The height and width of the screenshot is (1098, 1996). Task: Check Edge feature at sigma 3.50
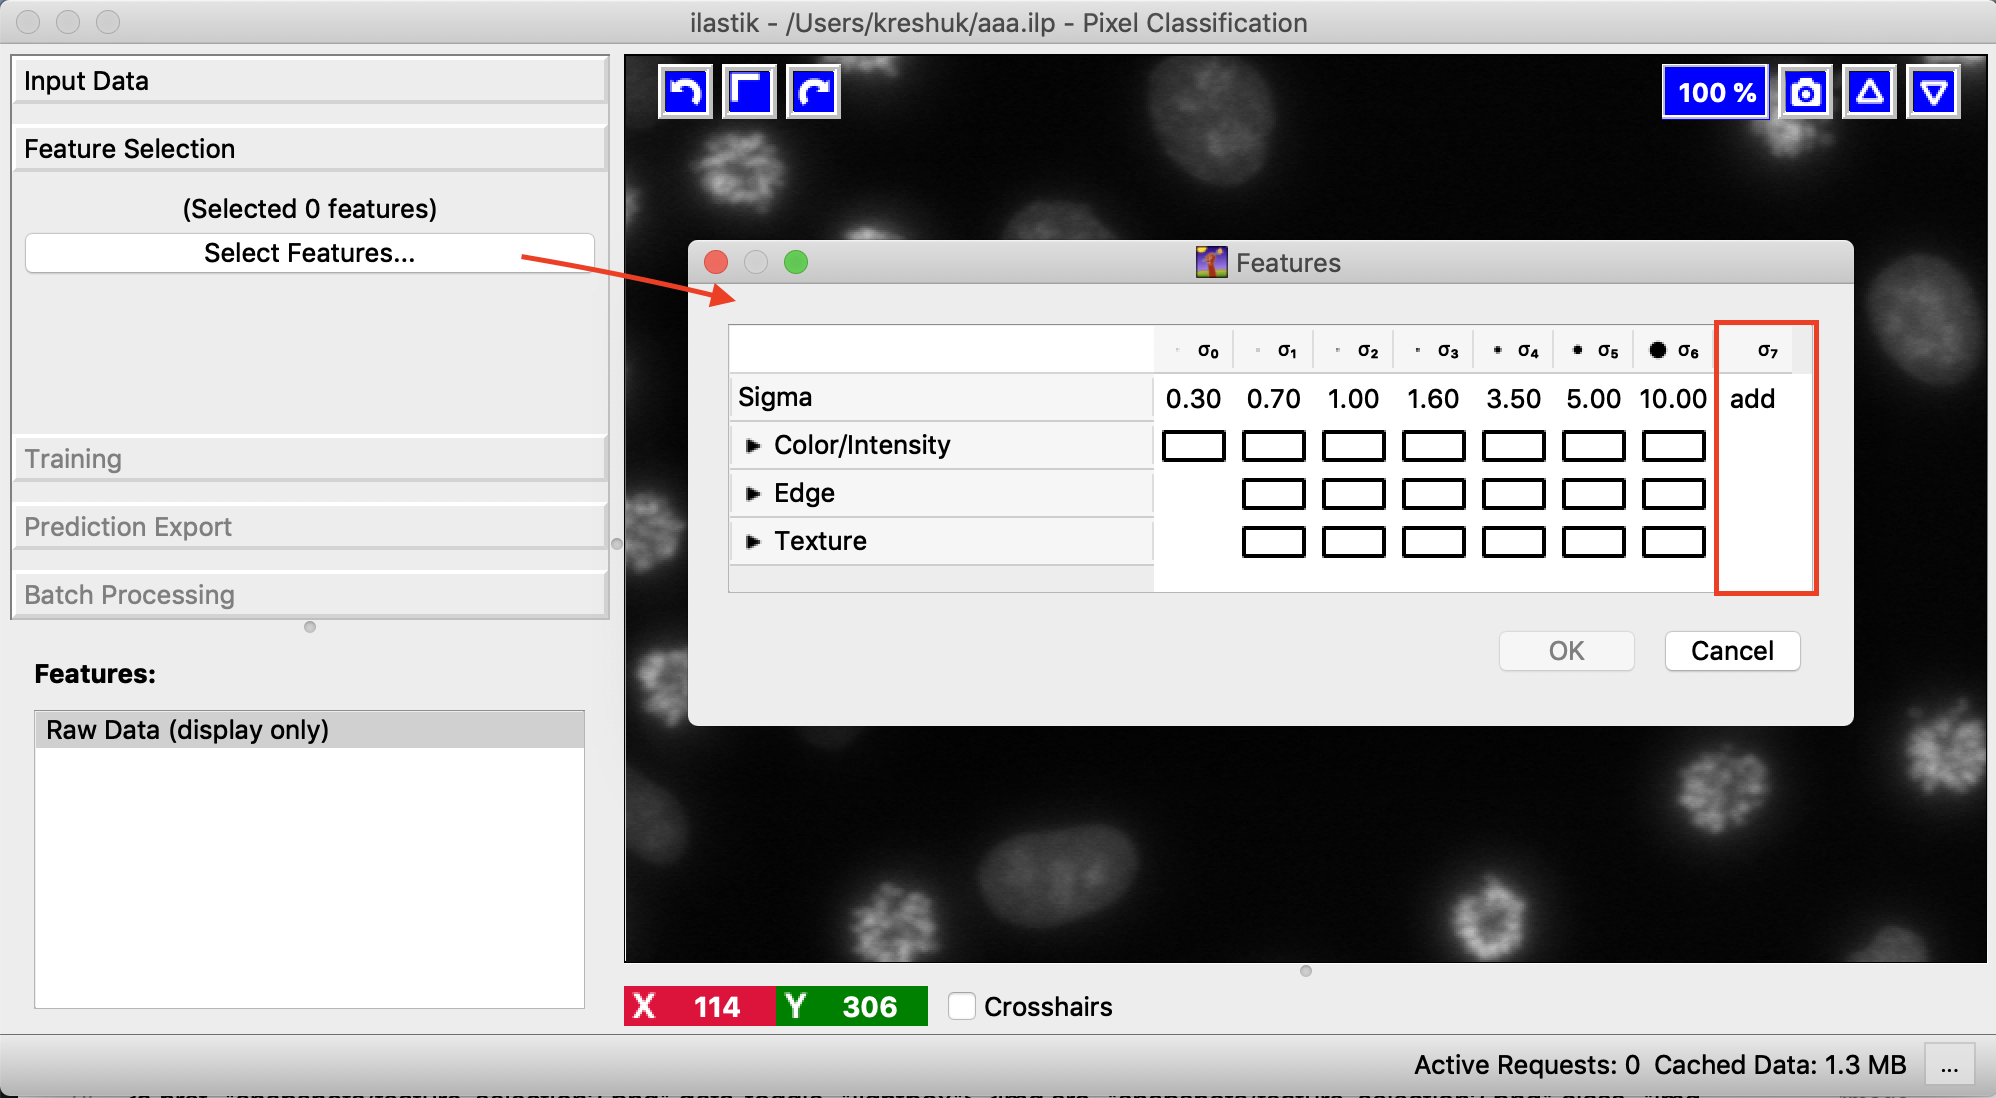tap(1513, 494)
